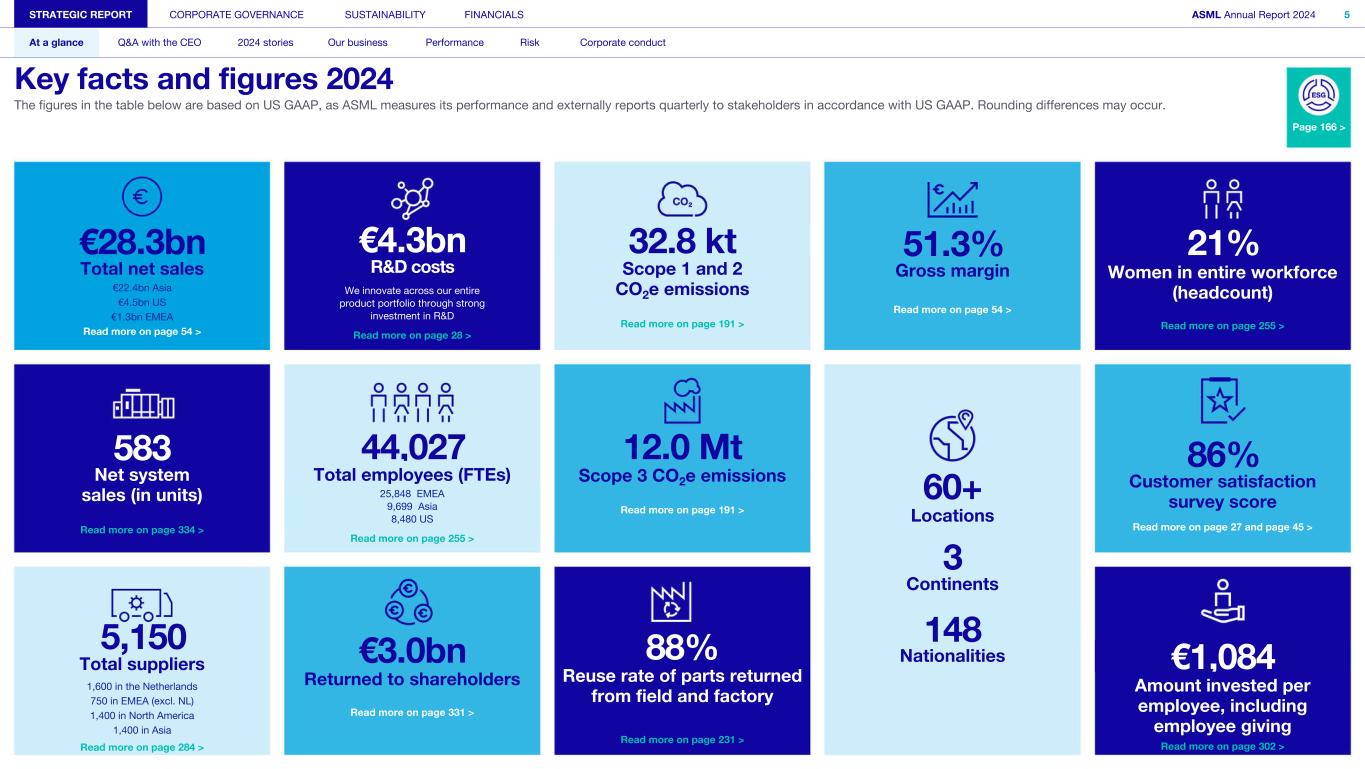Follow the Page 166 link
Screen dimensions: 1365x769
point(1318,130)
